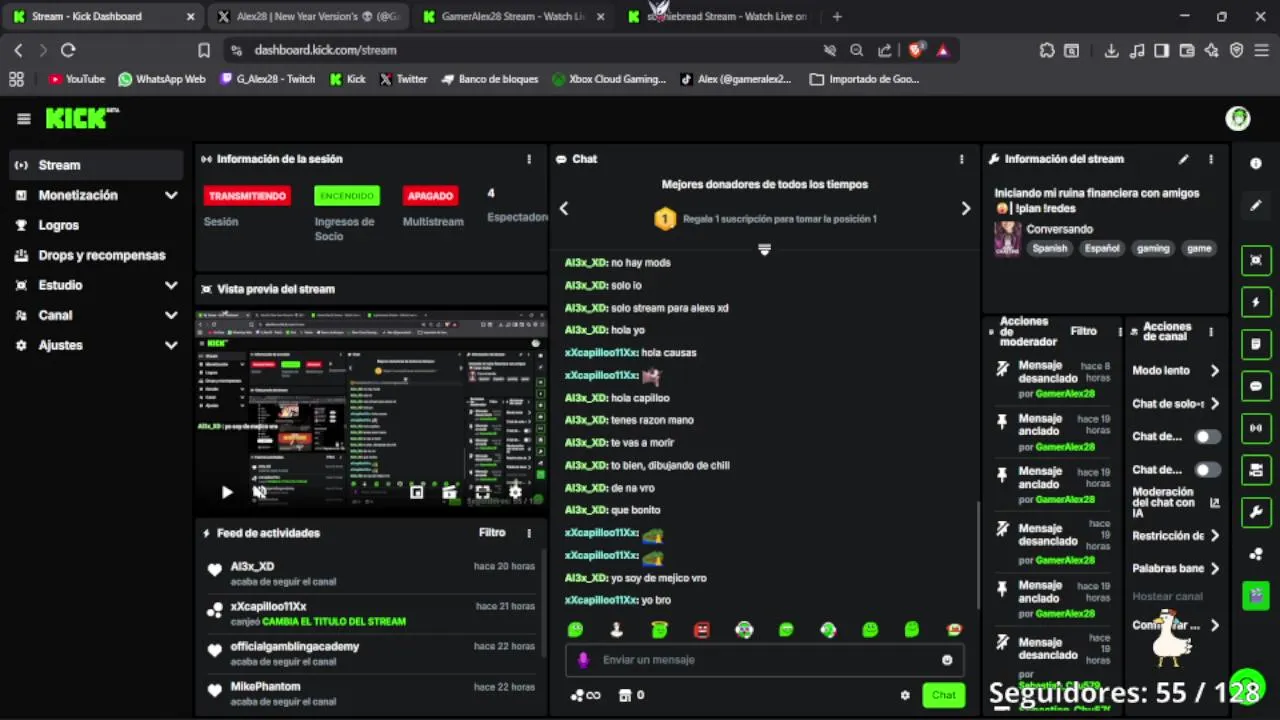The height and width of the screenshot is (720, 1280).
Task: Open Información de la sesión options menu
Action: (x=529, y=159)
